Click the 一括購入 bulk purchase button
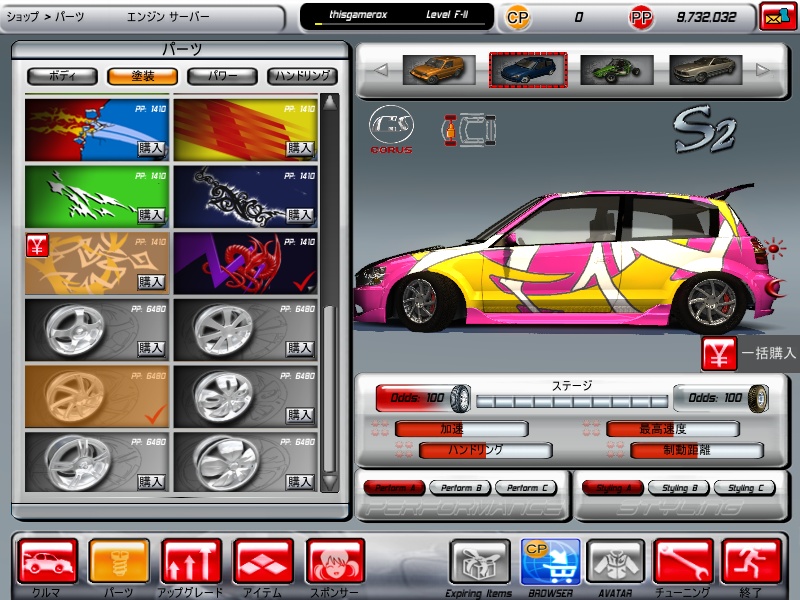This screenshot has width=800, height=600. [x=750, y=353]
